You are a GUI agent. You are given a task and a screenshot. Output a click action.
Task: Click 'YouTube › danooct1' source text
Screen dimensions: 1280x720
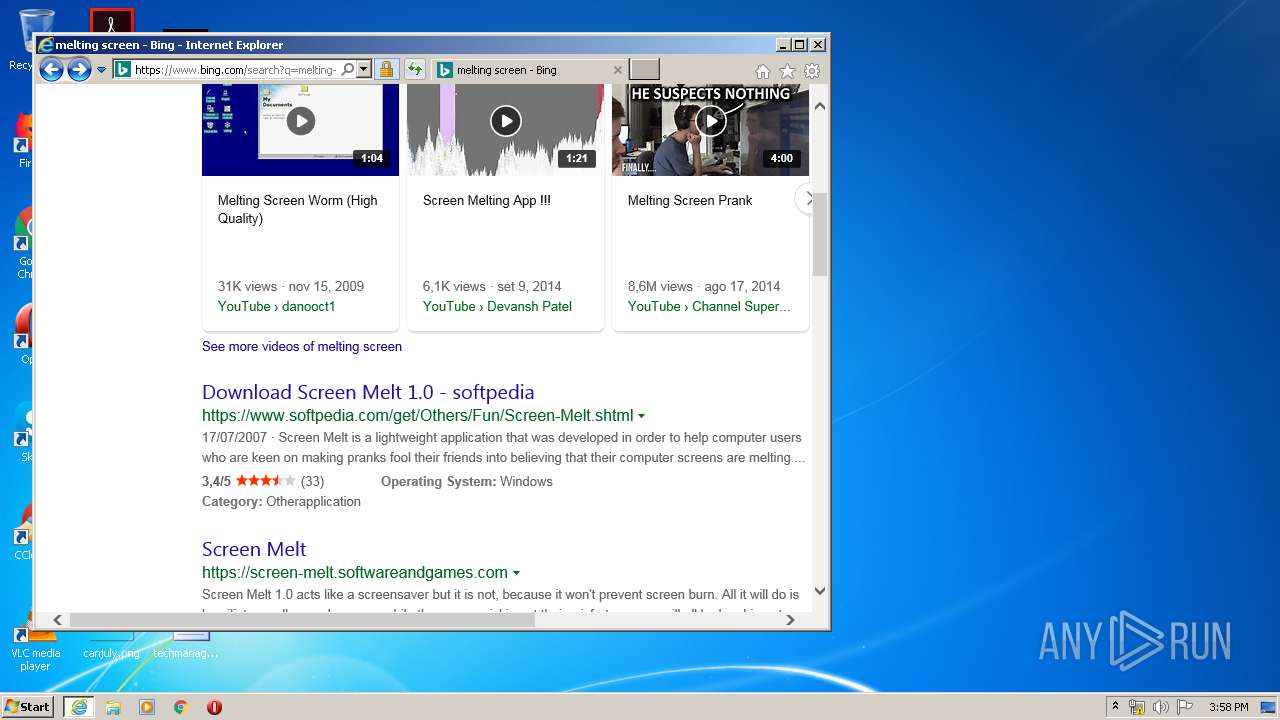tap(277, 306)
